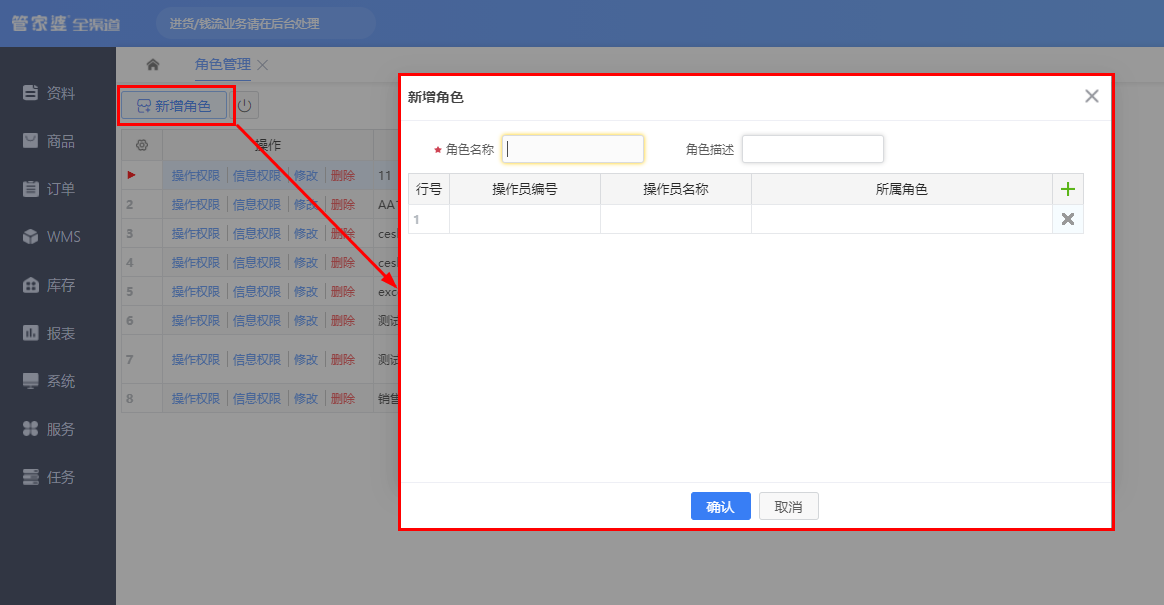Close the 角色管理 tab
This screenshot has height=605, width=1164.
coord(262,65)
